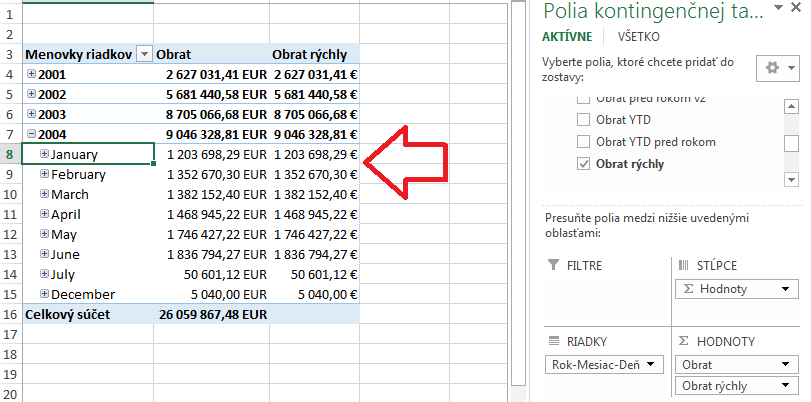The image size is (811, 402).
Task: Close the pivot table fields pane
Action: [796, 10]
